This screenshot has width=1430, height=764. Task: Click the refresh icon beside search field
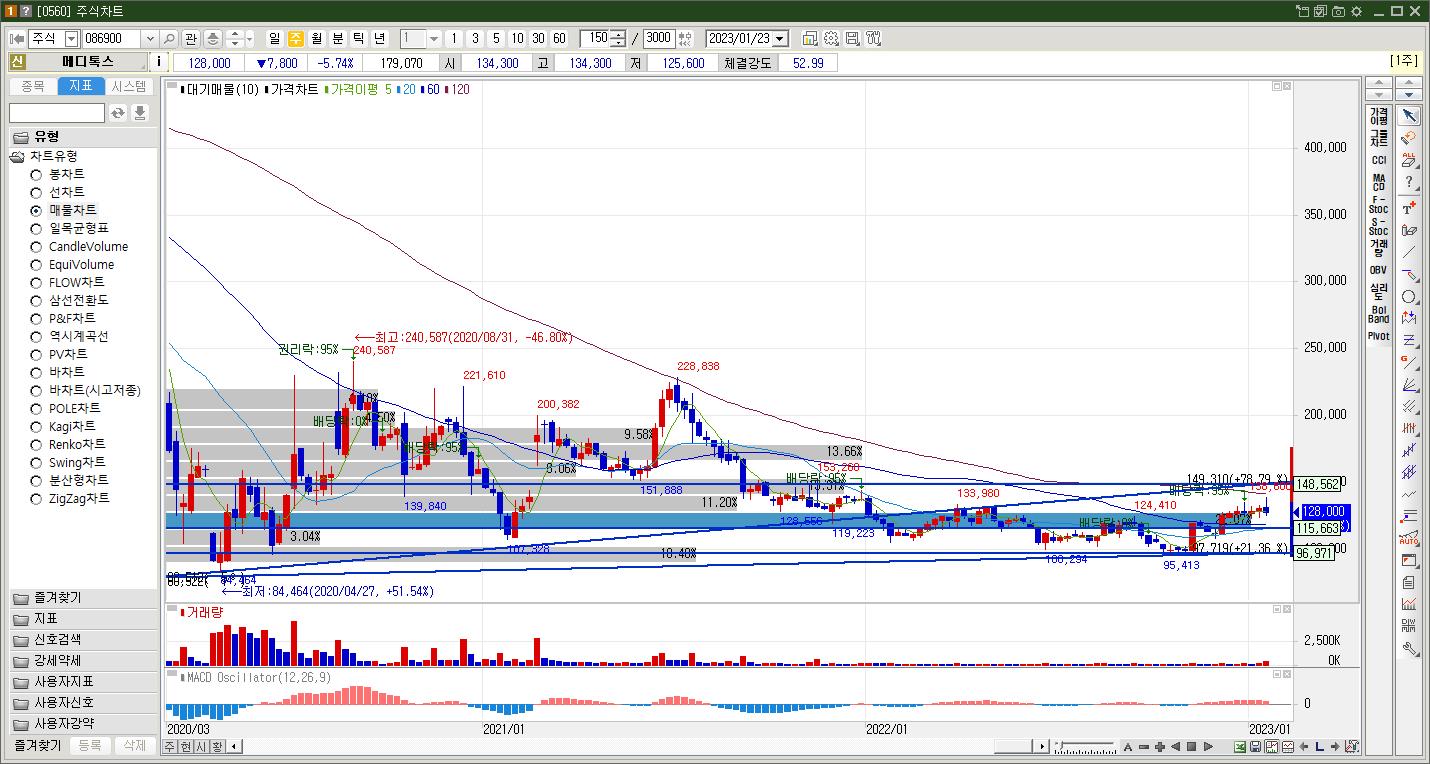click(118, 113)
